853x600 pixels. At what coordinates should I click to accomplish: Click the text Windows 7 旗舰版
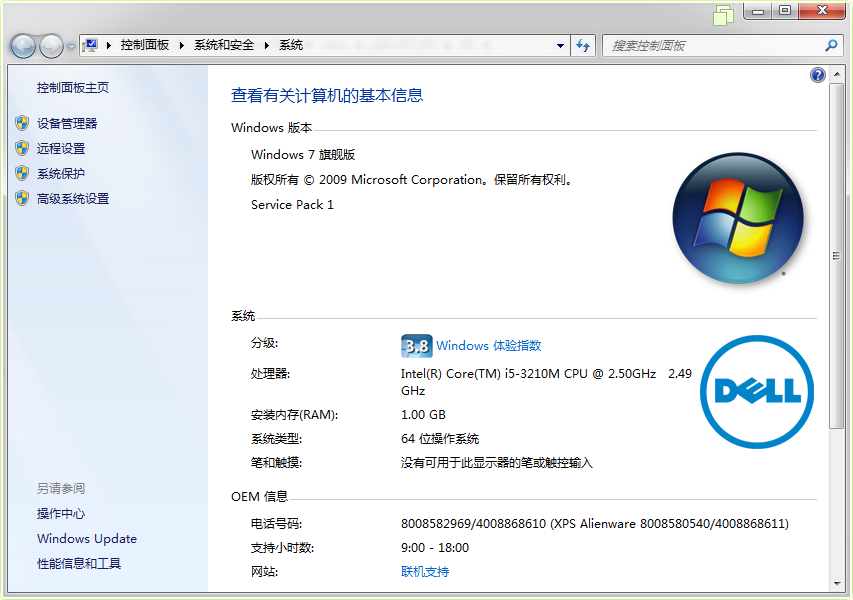pyautogui.click(x=303, y=155)
